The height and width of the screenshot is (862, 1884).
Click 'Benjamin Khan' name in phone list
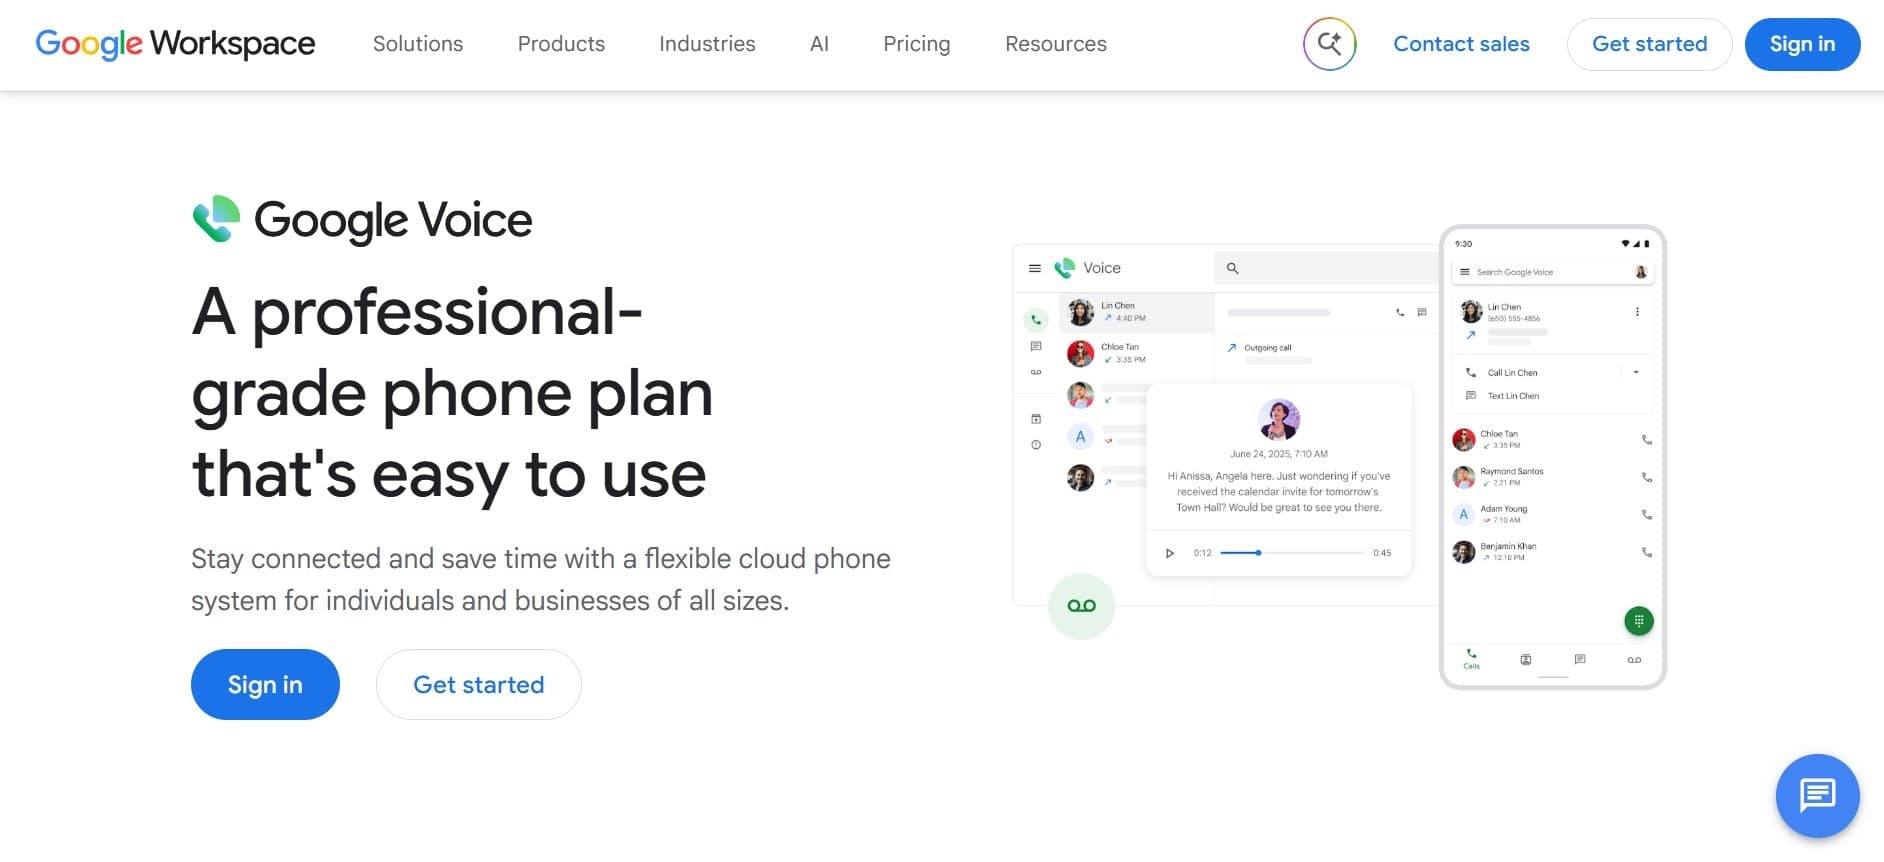[x=1508, y=546]
